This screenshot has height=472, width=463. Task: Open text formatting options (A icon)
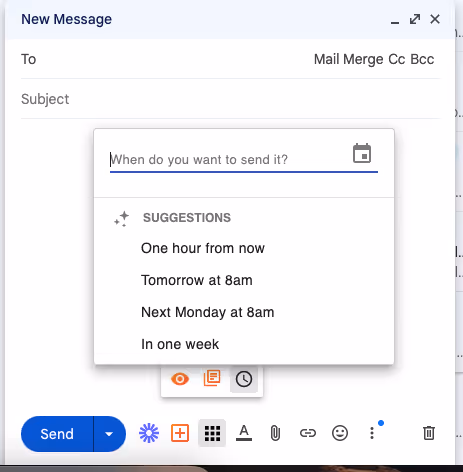[x=244, y=433]
